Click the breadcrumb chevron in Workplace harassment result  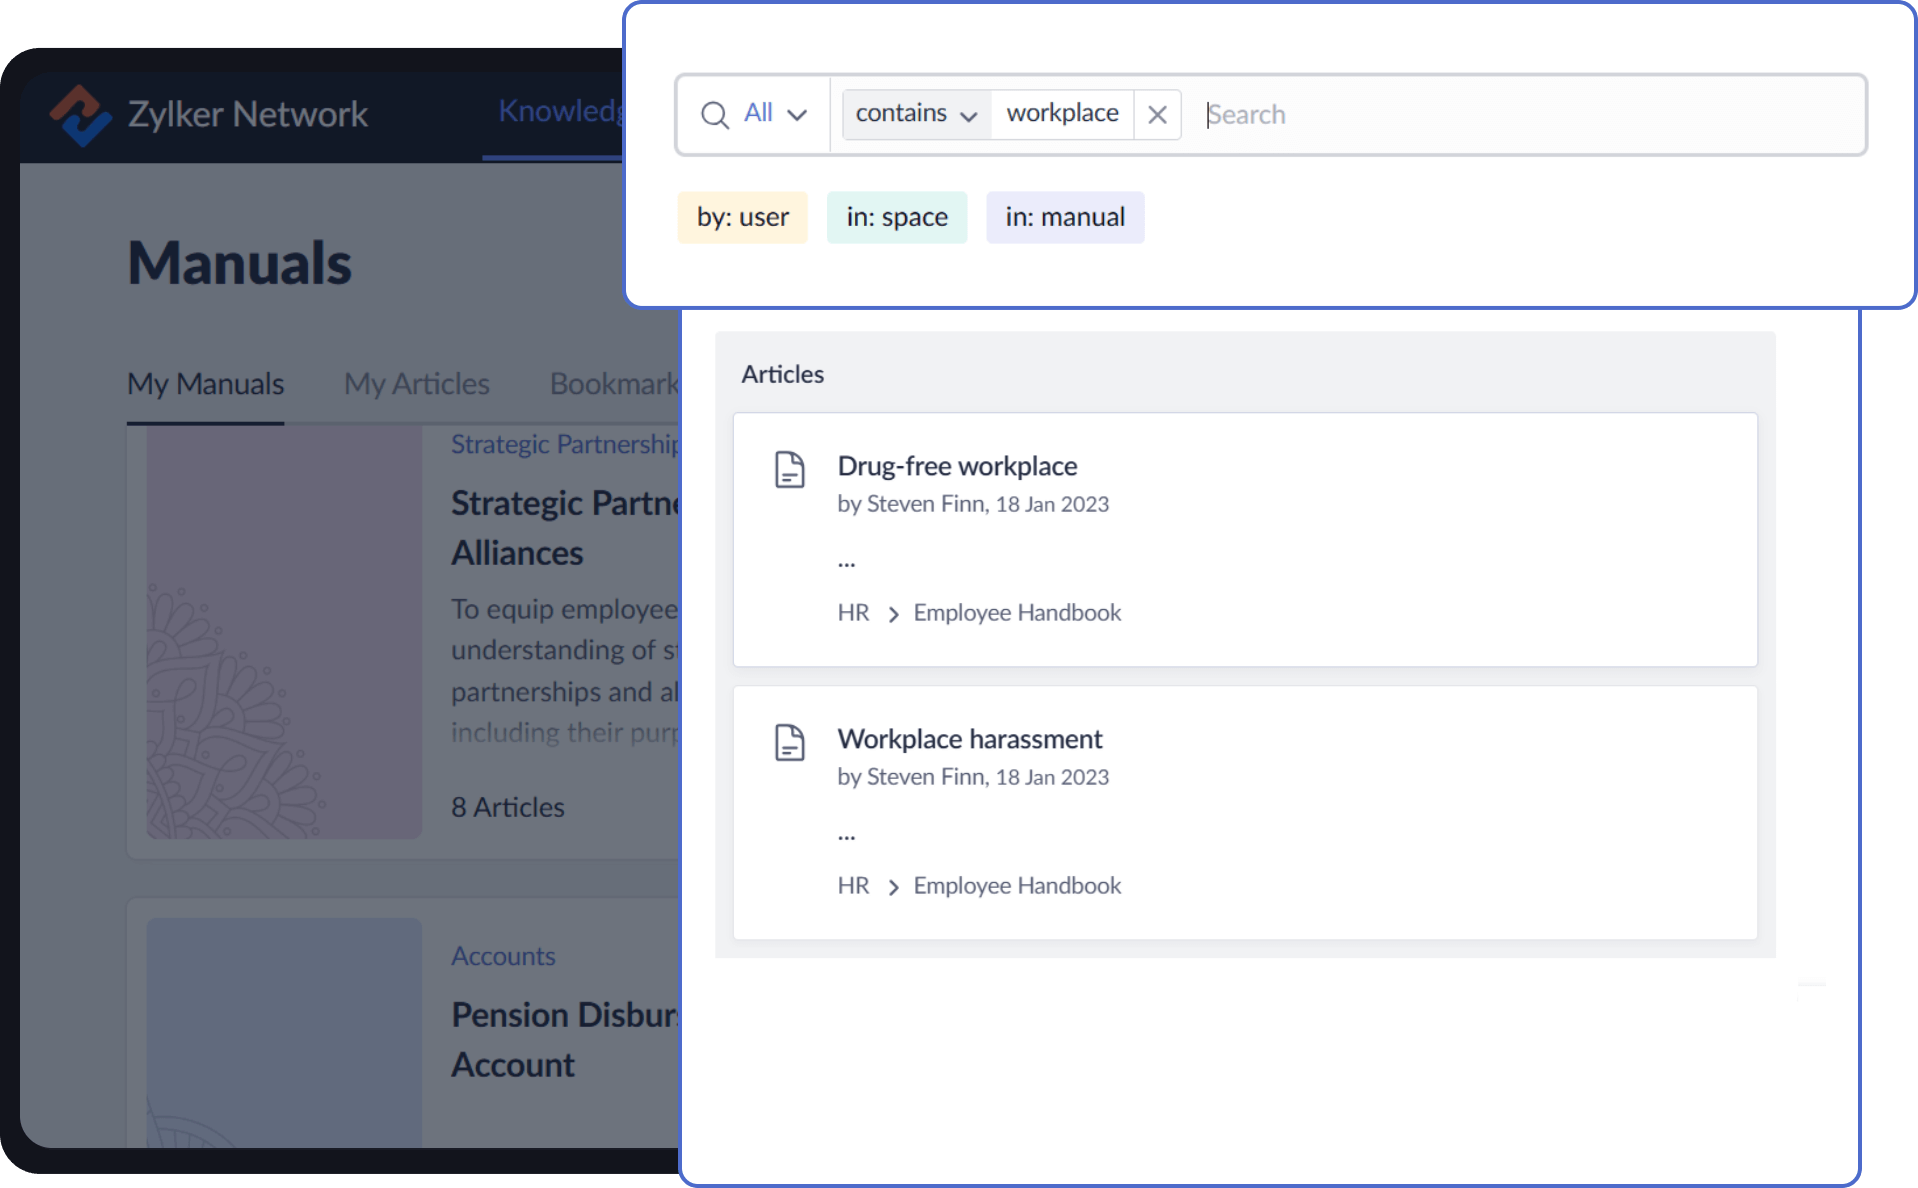pos(893,886)
